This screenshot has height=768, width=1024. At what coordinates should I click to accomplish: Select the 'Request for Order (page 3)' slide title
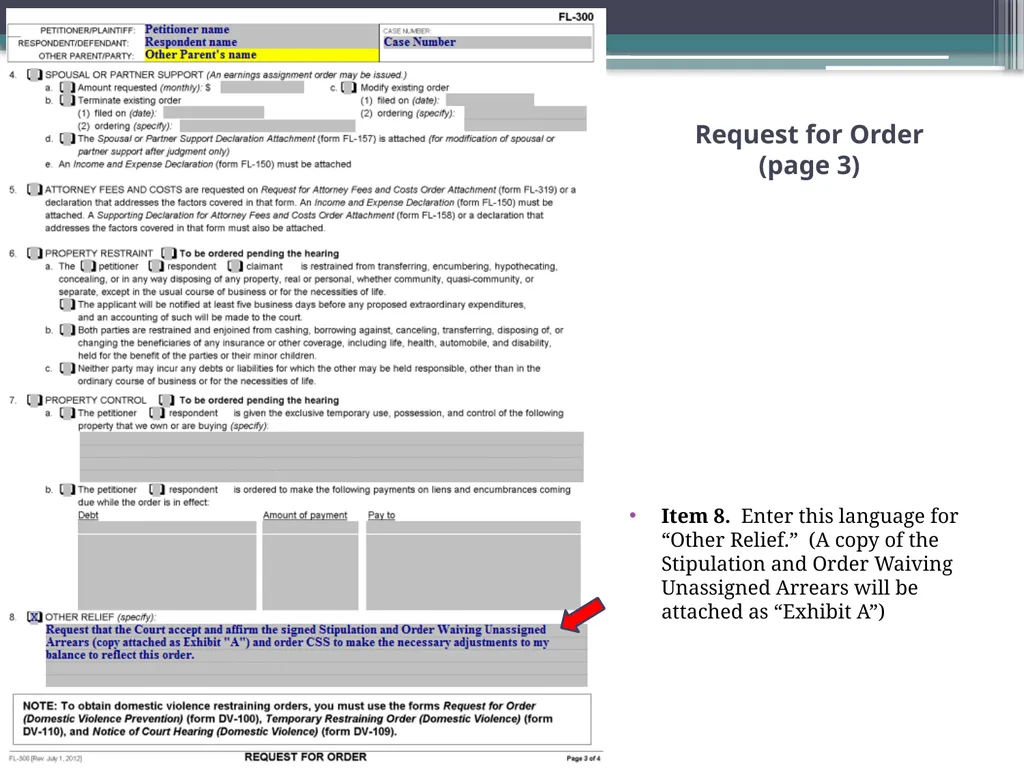click(809, 150)
